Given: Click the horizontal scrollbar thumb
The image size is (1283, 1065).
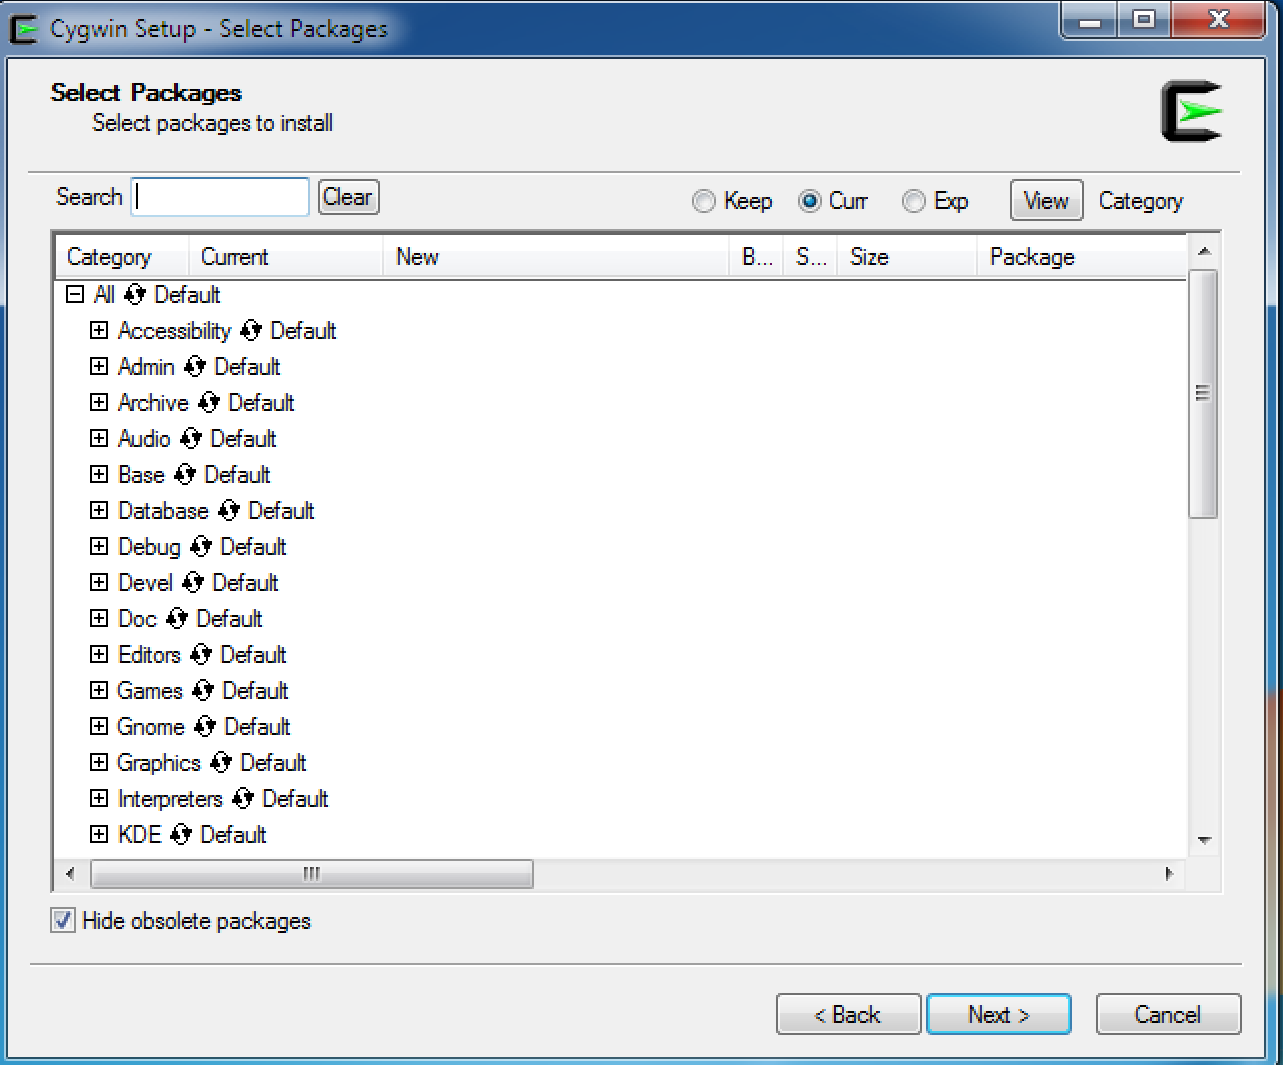Looking at the screenshot, I should (x=312, y=874).
